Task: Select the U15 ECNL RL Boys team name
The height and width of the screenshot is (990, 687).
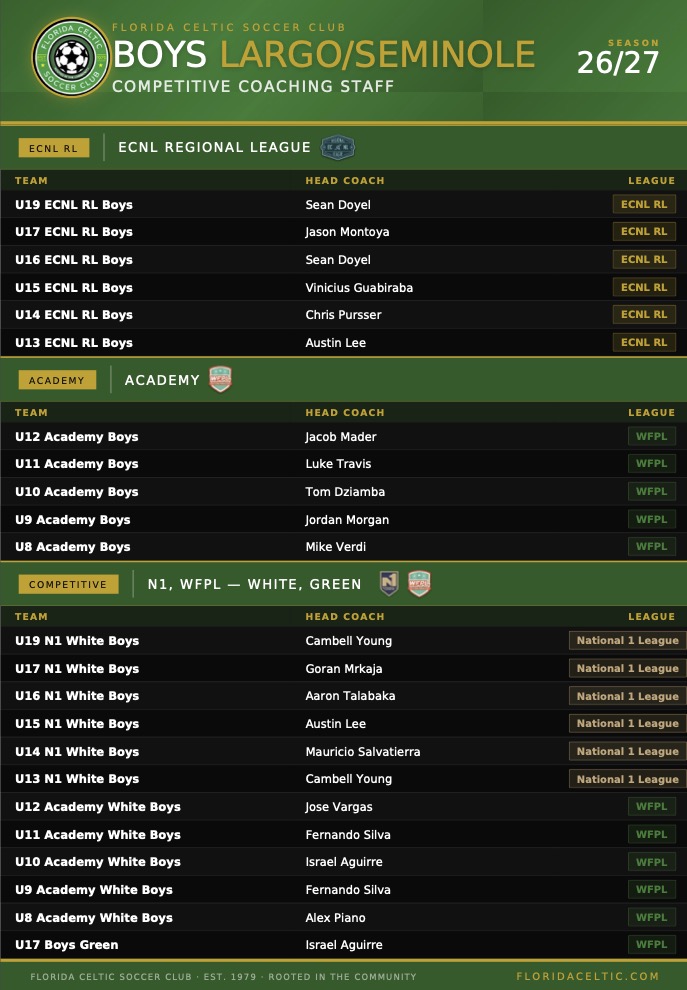Action: tap(74, 287)
